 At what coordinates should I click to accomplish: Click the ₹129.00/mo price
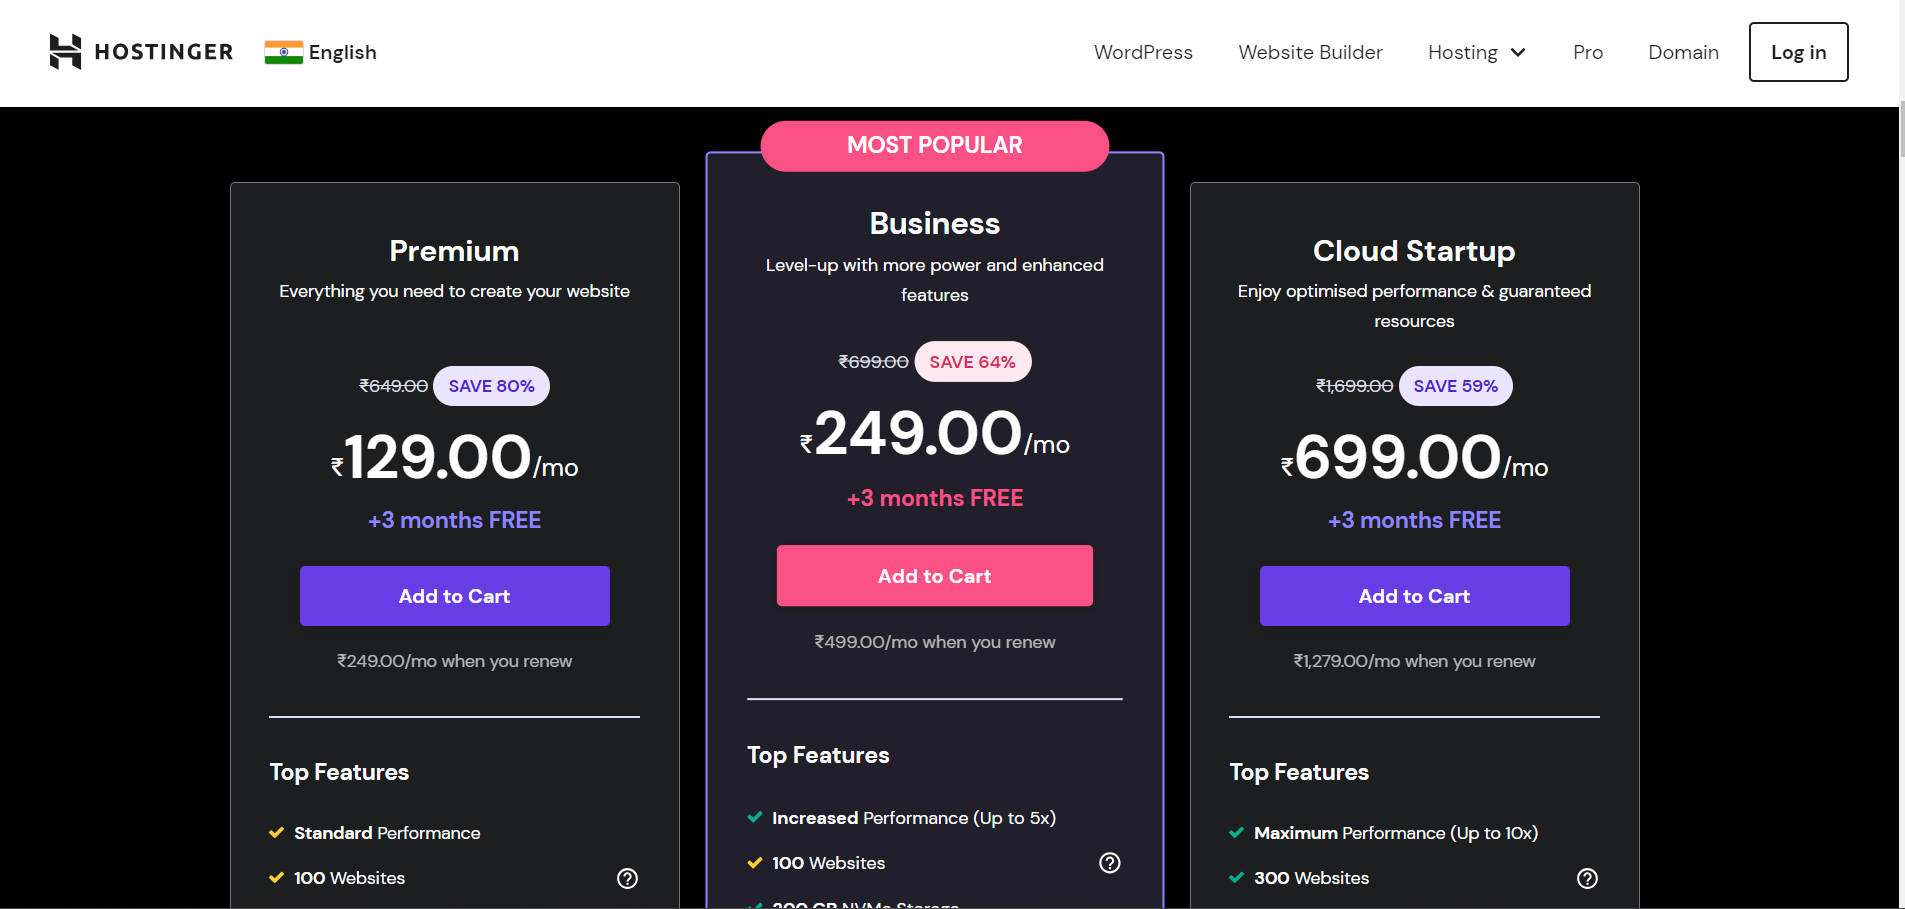(455, 458)
